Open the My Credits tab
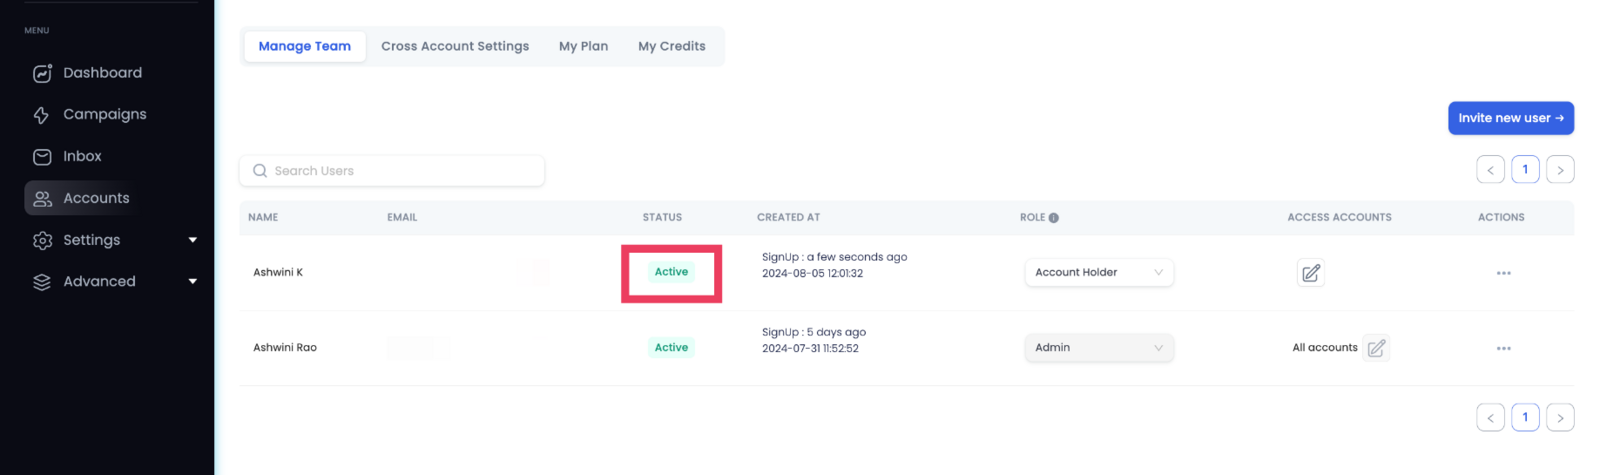Screen dimensions: 1600x475 (x=672, y=46)
